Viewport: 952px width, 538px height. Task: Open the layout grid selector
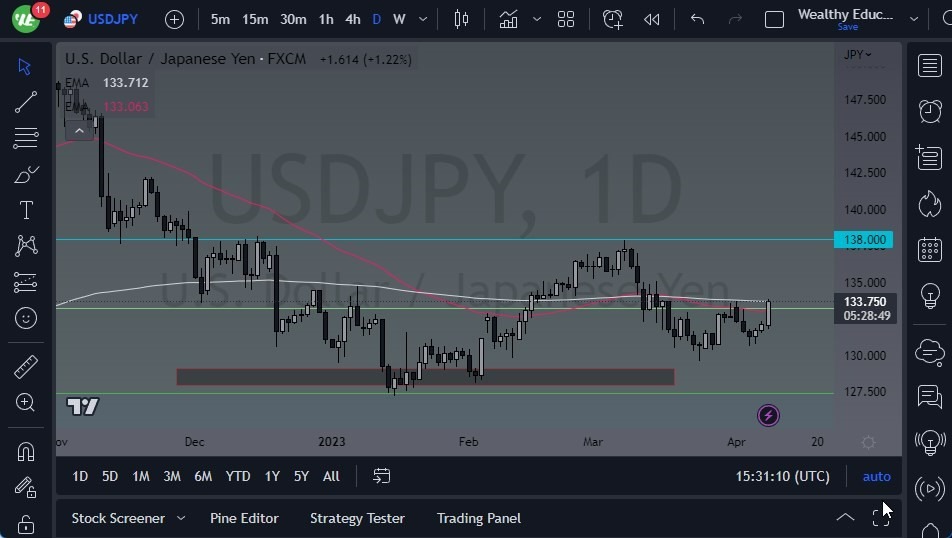[566, 19]
